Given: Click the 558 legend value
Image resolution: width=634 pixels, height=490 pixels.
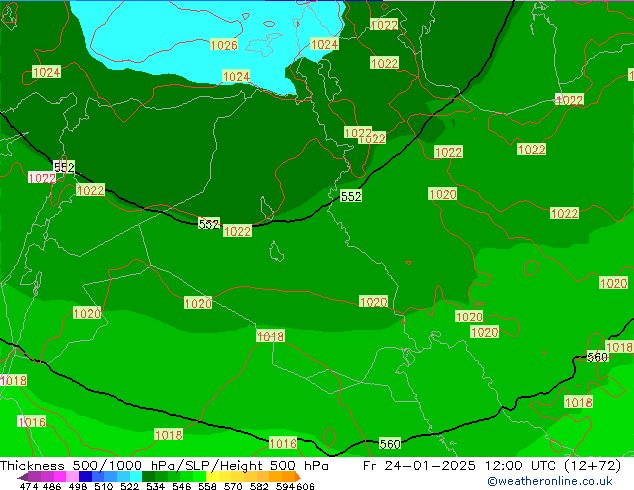Looking at the screenshot, I should (x=207, y=486).
